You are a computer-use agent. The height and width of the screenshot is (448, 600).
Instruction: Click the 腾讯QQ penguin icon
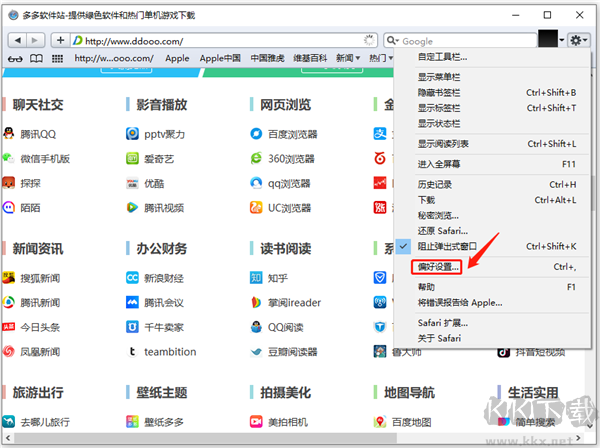[x=8, y=134]
